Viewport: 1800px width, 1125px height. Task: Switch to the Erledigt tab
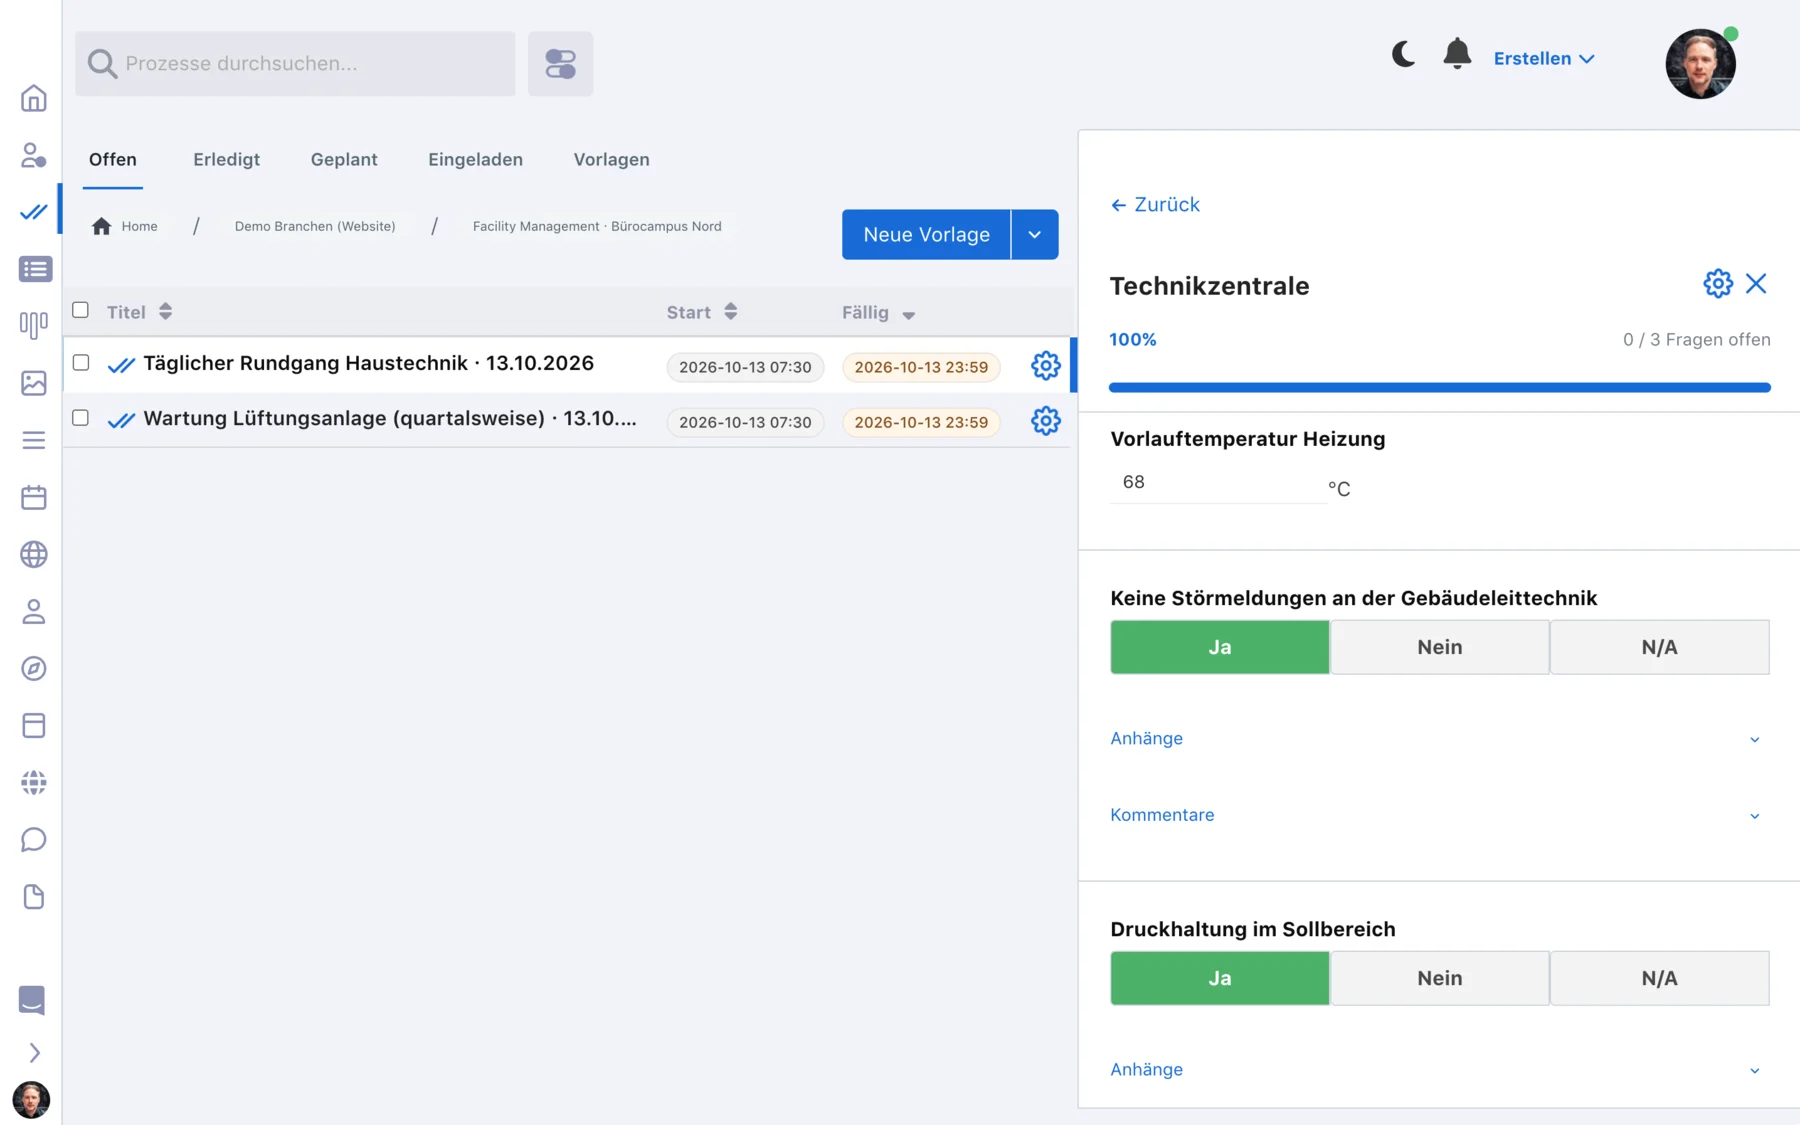pyautogui.click(x=226, y=160)
